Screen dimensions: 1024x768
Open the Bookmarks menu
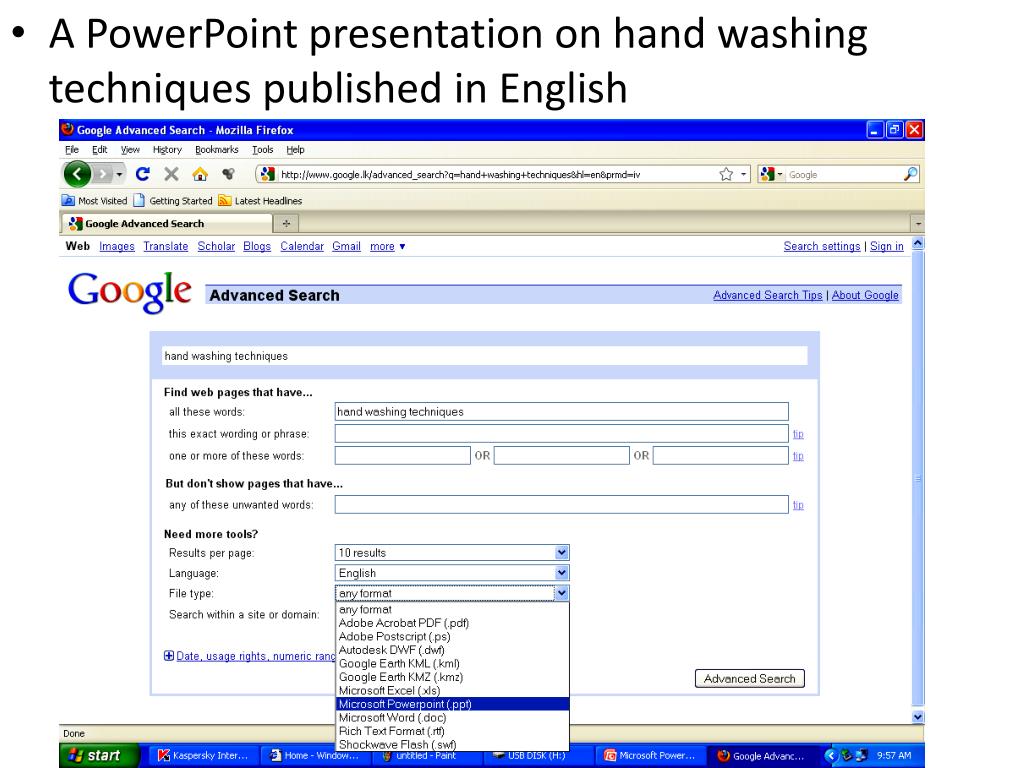click(217, 150)
